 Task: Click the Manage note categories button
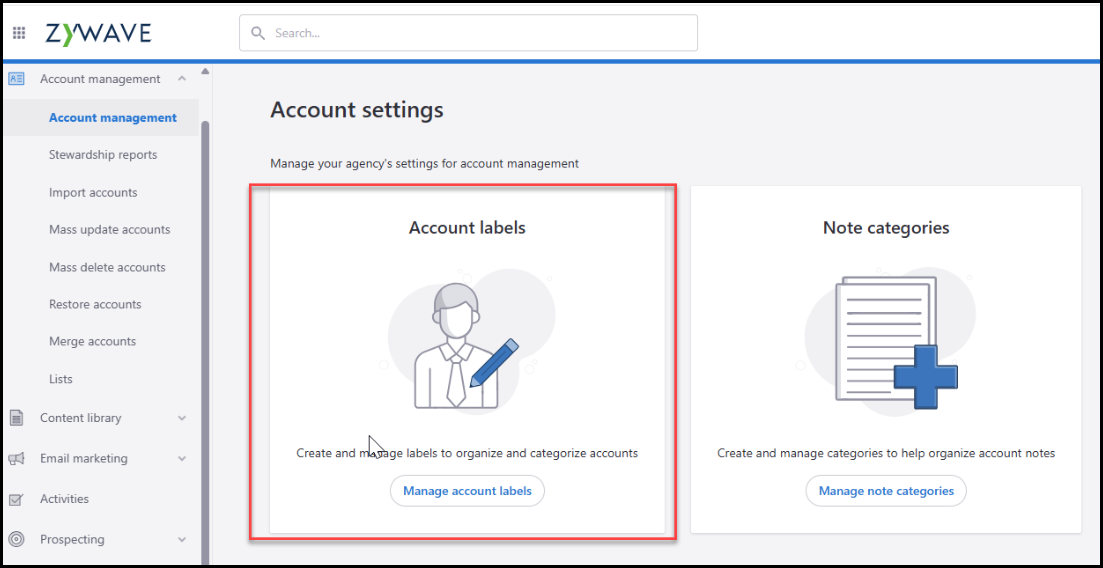click(886, 491)
